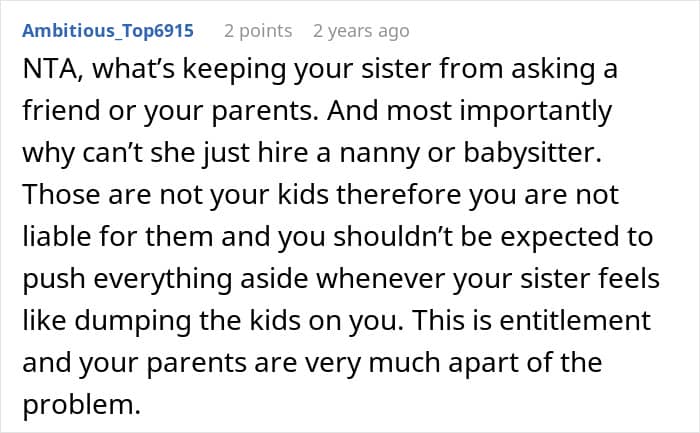The height and width of the screenshot is (433, 700).
Task: Click the word "Those" starting the fourth line
Action: tap(61, 195)
